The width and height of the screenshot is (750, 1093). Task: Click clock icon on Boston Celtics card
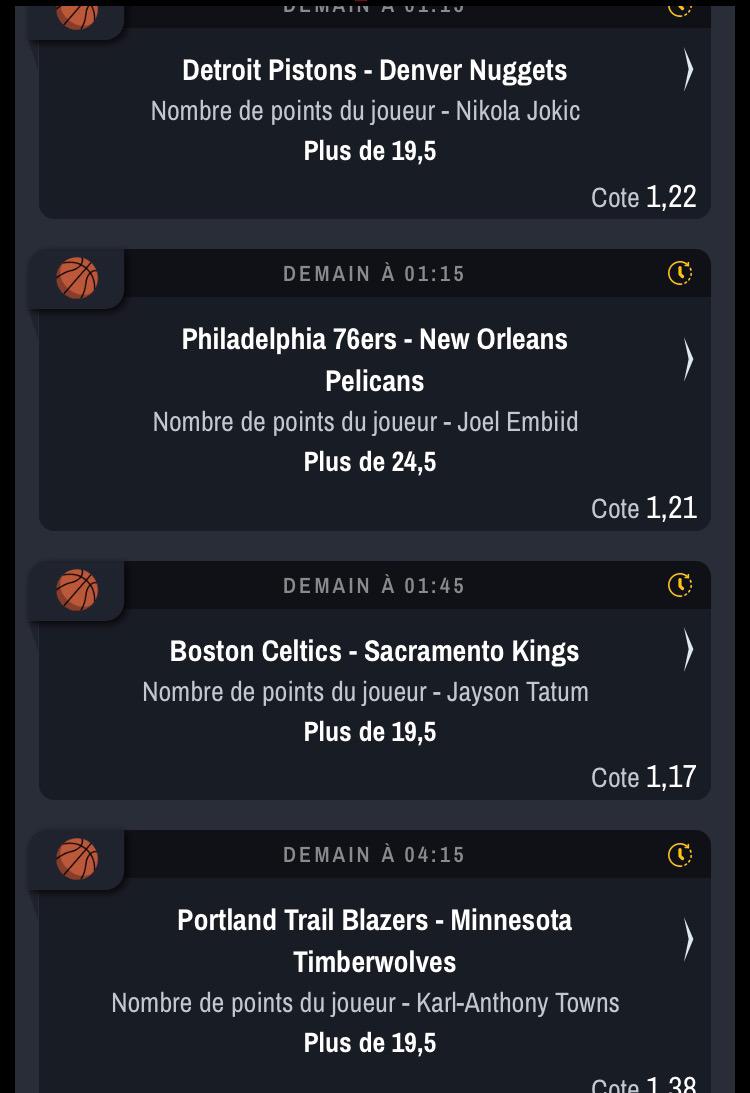[x=680, y=585]
